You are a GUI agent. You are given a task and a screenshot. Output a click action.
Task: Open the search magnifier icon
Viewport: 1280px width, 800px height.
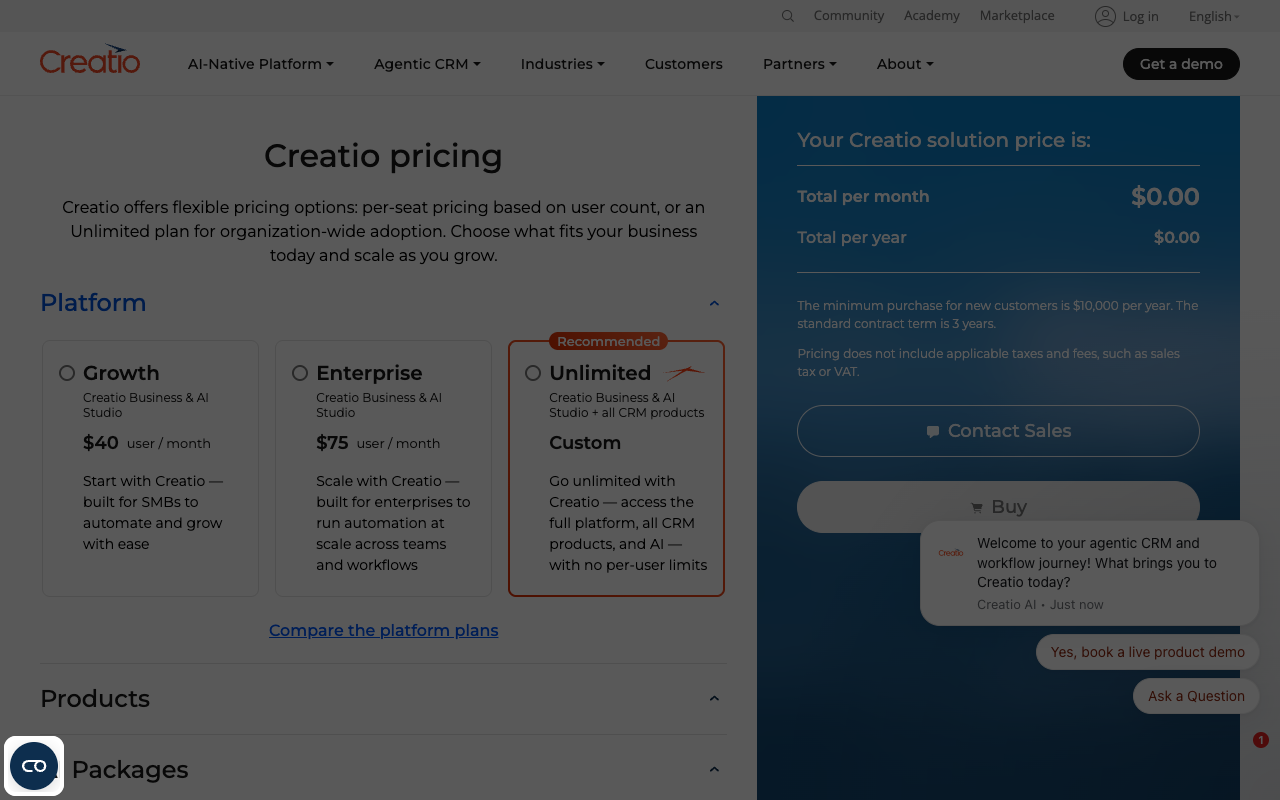click(788, 16)
